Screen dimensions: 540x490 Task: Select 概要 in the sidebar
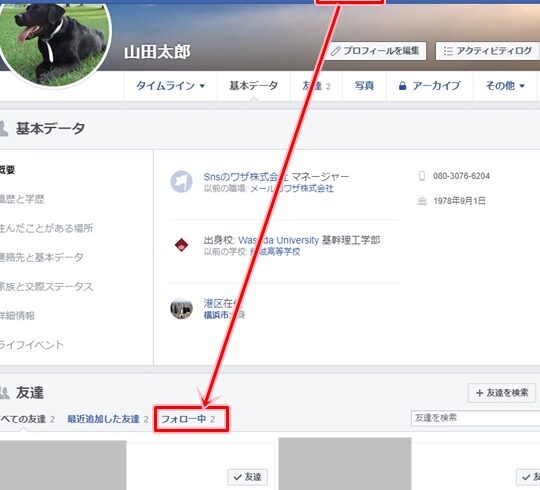7,170
